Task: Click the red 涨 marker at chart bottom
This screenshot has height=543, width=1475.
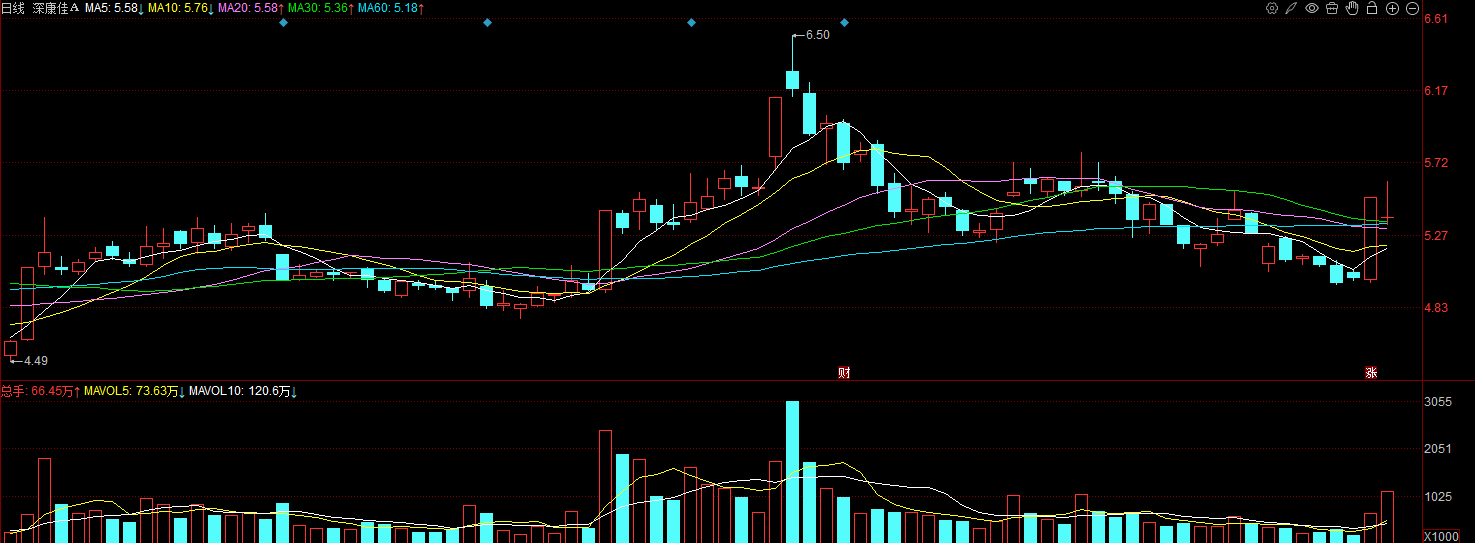Action: 1371,373
